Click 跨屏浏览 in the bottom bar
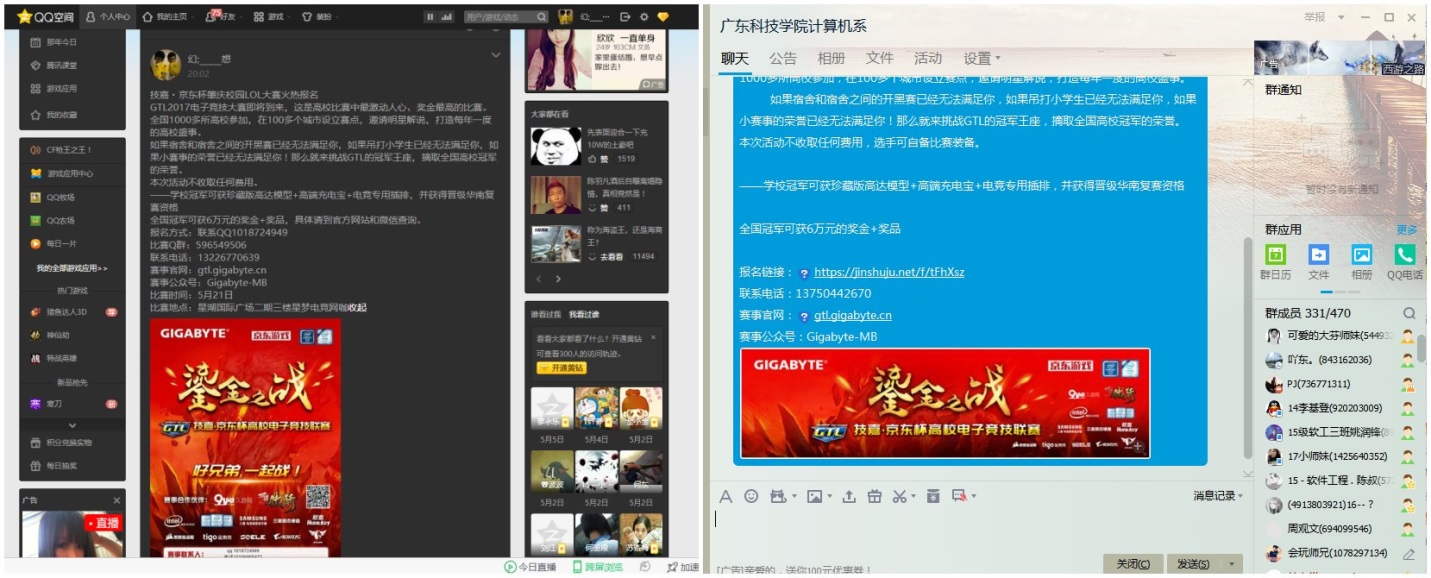 [x=598, y=567]
